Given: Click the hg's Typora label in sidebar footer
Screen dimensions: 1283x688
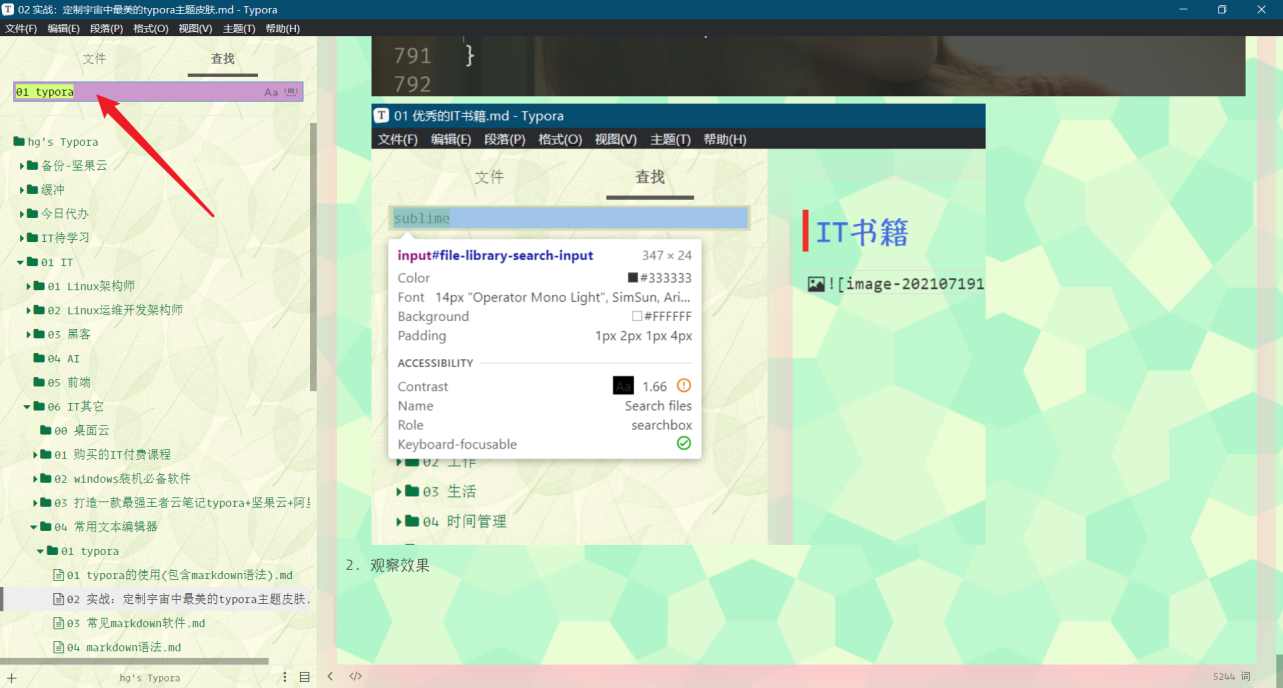Looking at the screenshot, I should [150, 678].
